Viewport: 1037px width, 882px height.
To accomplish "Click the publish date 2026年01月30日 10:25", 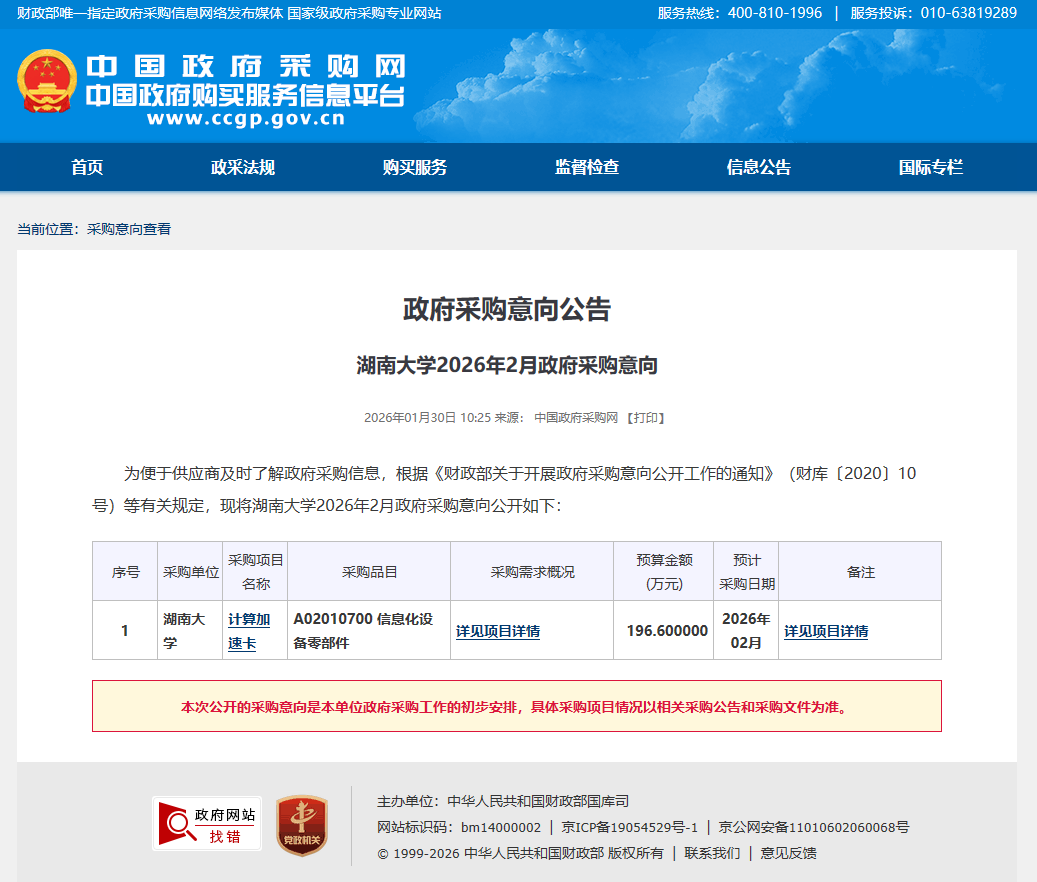I will click(427, 418).
